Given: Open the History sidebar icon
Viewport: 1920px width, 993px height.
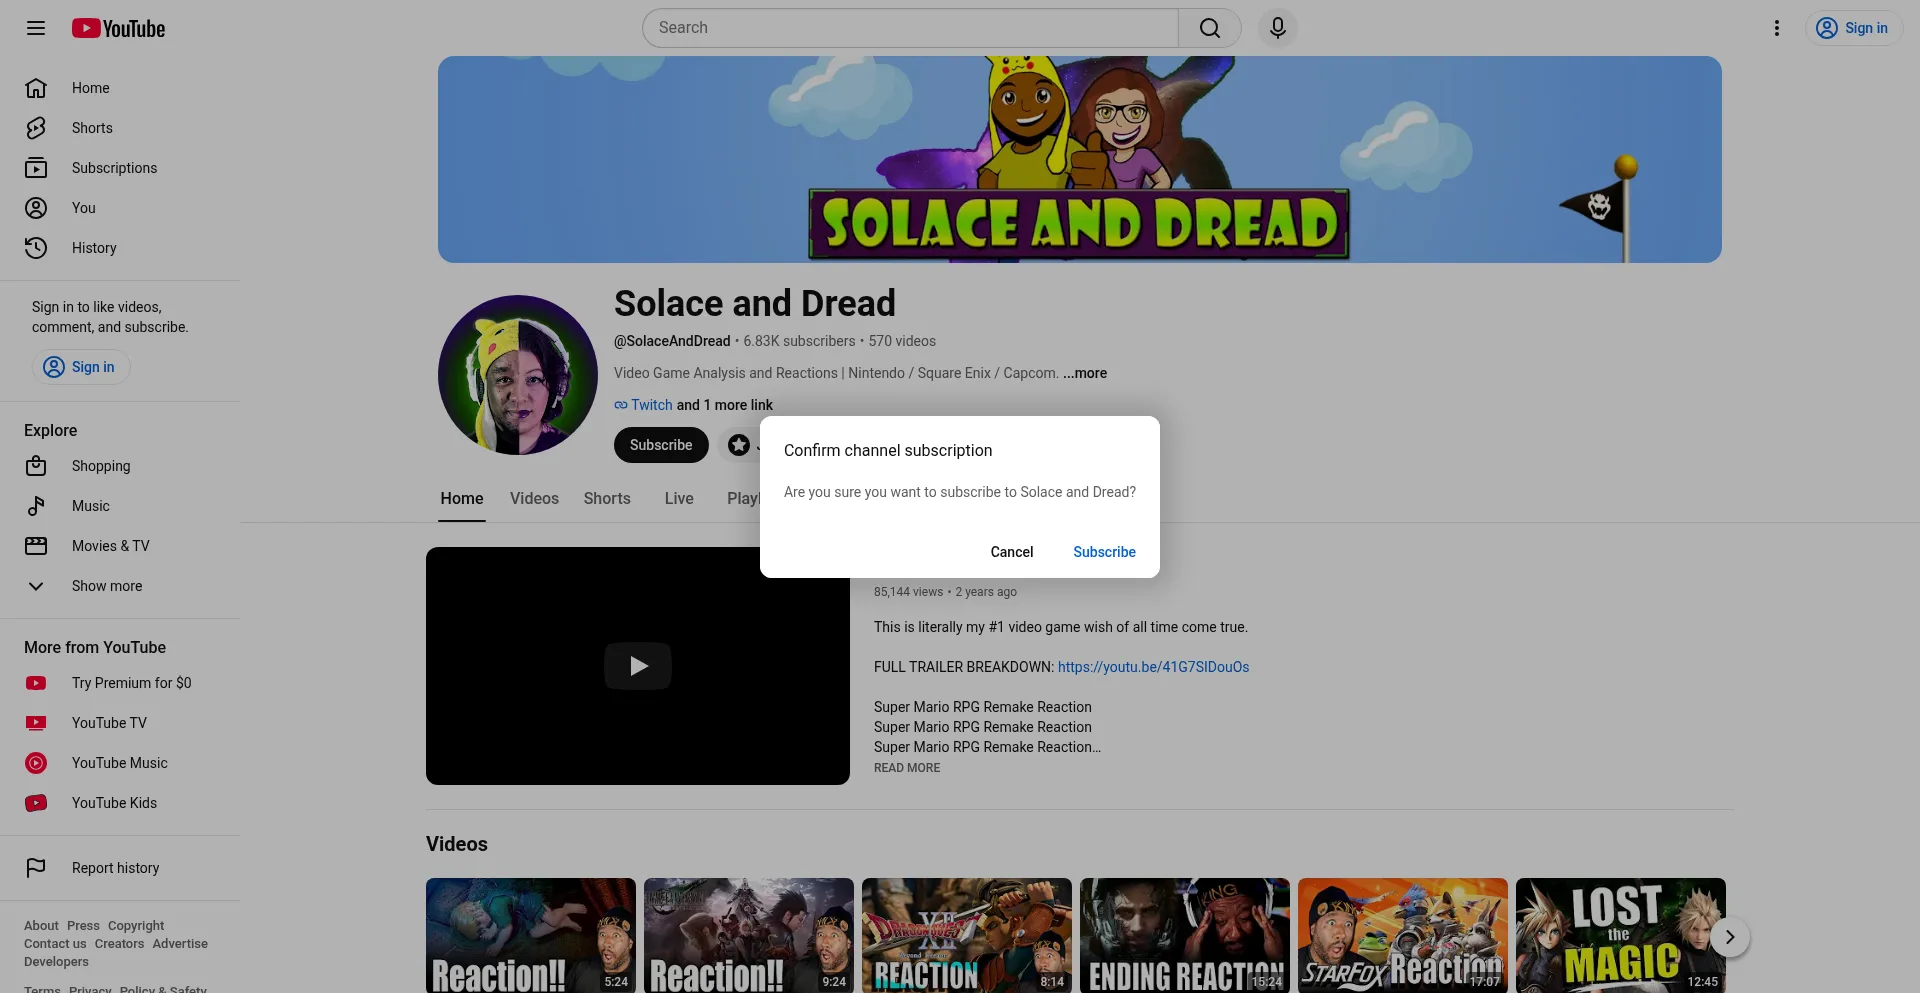Looking at the screenshot, I should point(36,248).
